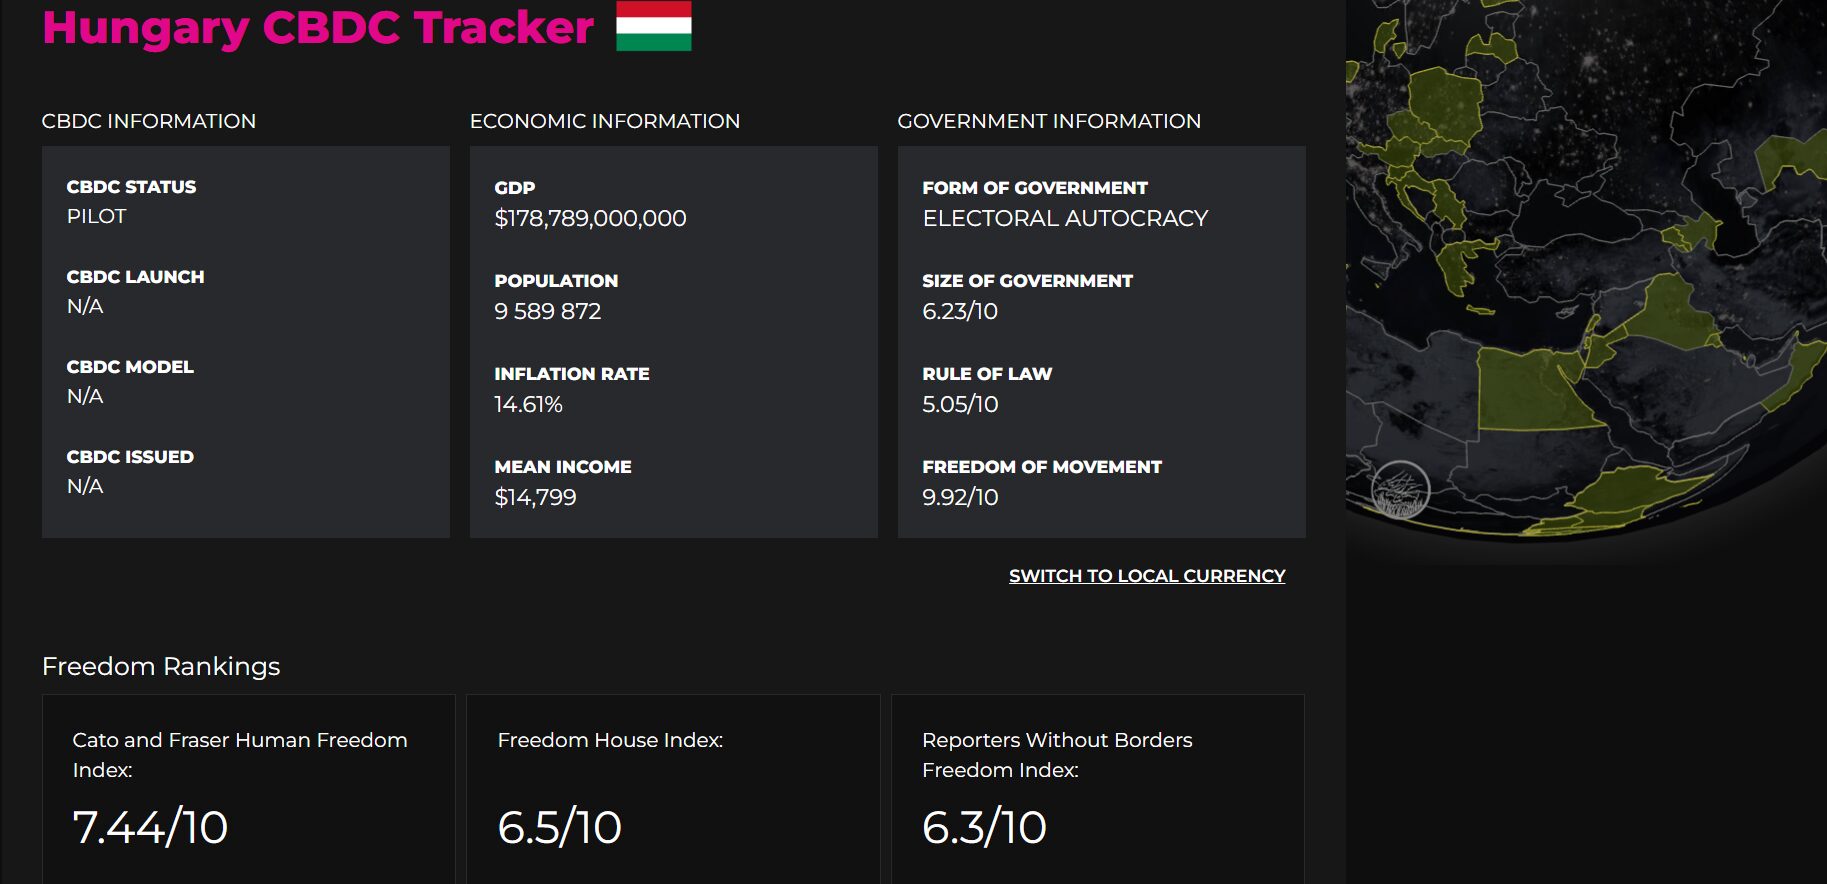
Task: Click Switch to Local Currency link
Action: pos(1147,576)
